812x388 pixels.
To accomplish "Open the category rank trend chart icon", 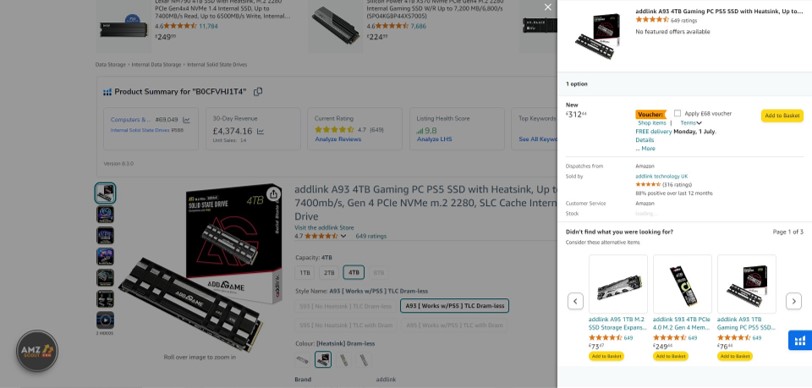I will (x=186, y=120).
